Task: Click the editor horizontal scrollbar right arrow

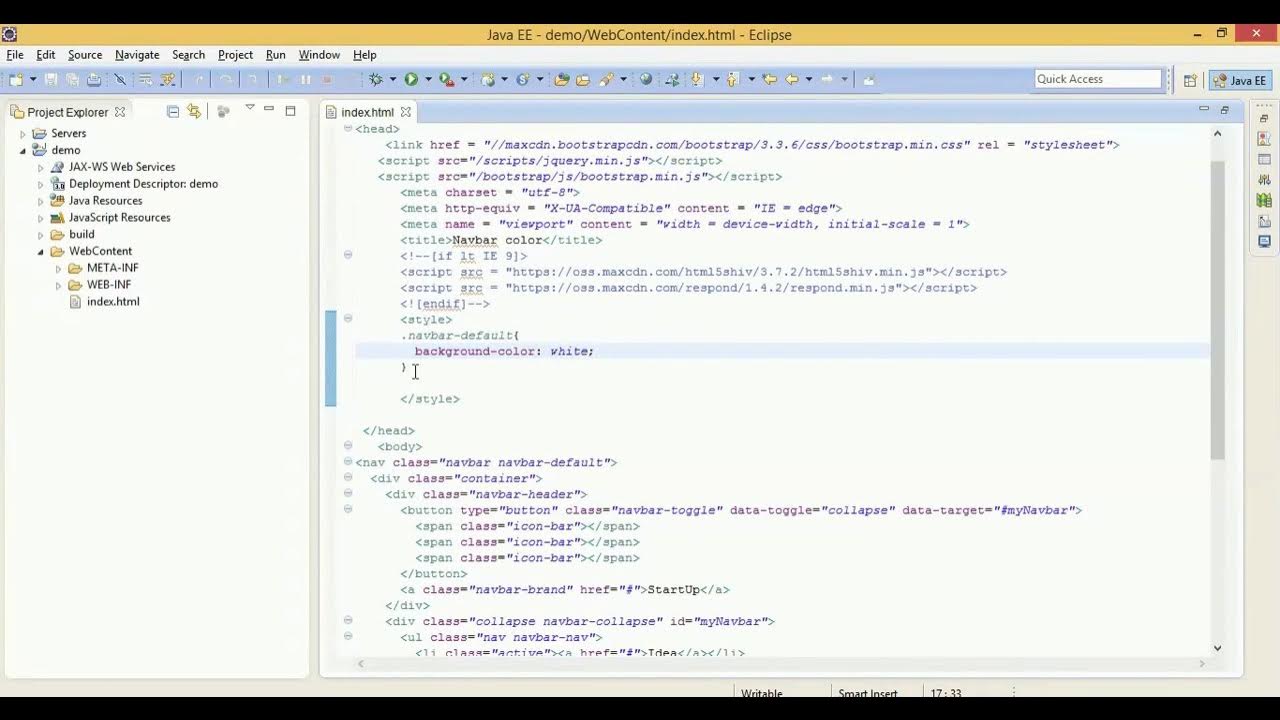Action: point(1203,663)
